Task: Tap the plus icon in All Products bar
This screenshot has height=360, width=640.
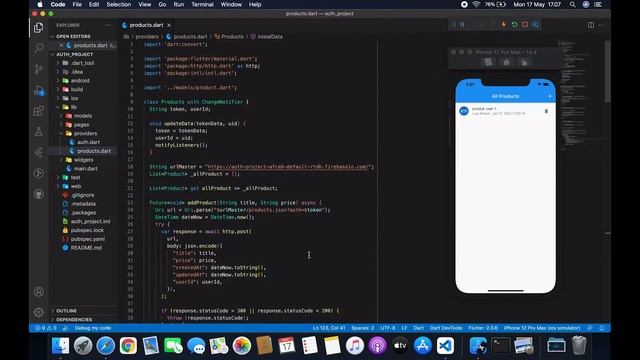Action: tap(550, 96)
